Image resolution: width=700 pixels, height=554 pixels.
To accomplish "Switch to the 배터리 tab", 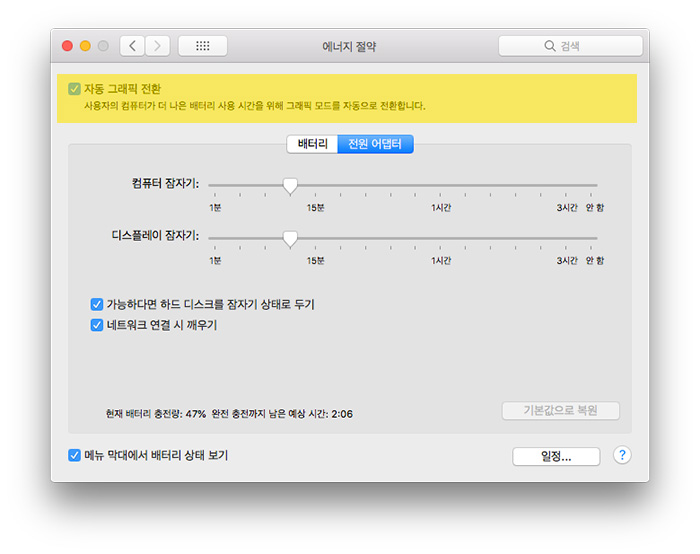I will 312,144.
